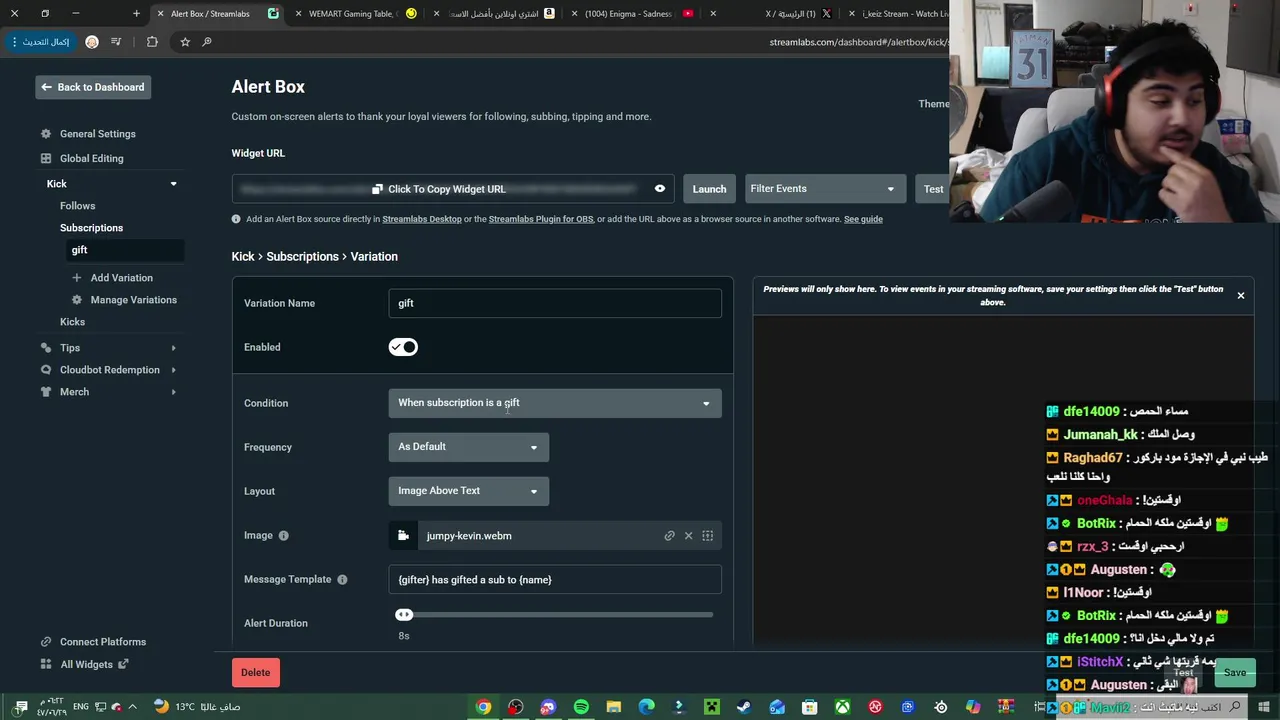Open the Streamlabs Desktop link

[422, 219]
